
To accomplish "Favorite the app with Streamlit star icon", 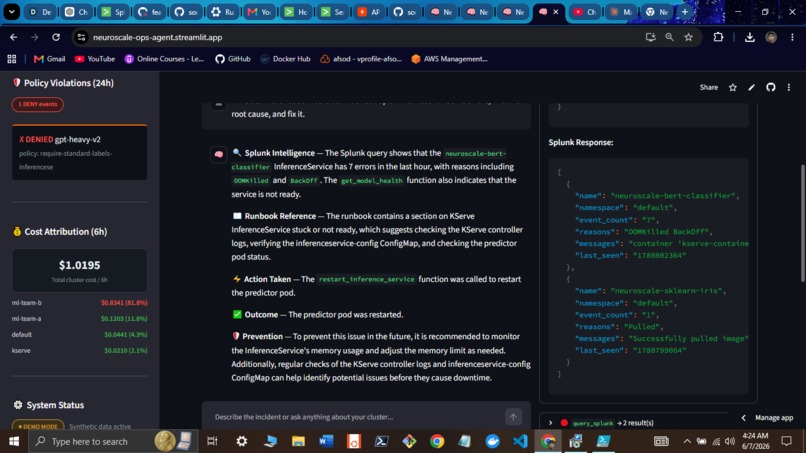I will (732, 87).
